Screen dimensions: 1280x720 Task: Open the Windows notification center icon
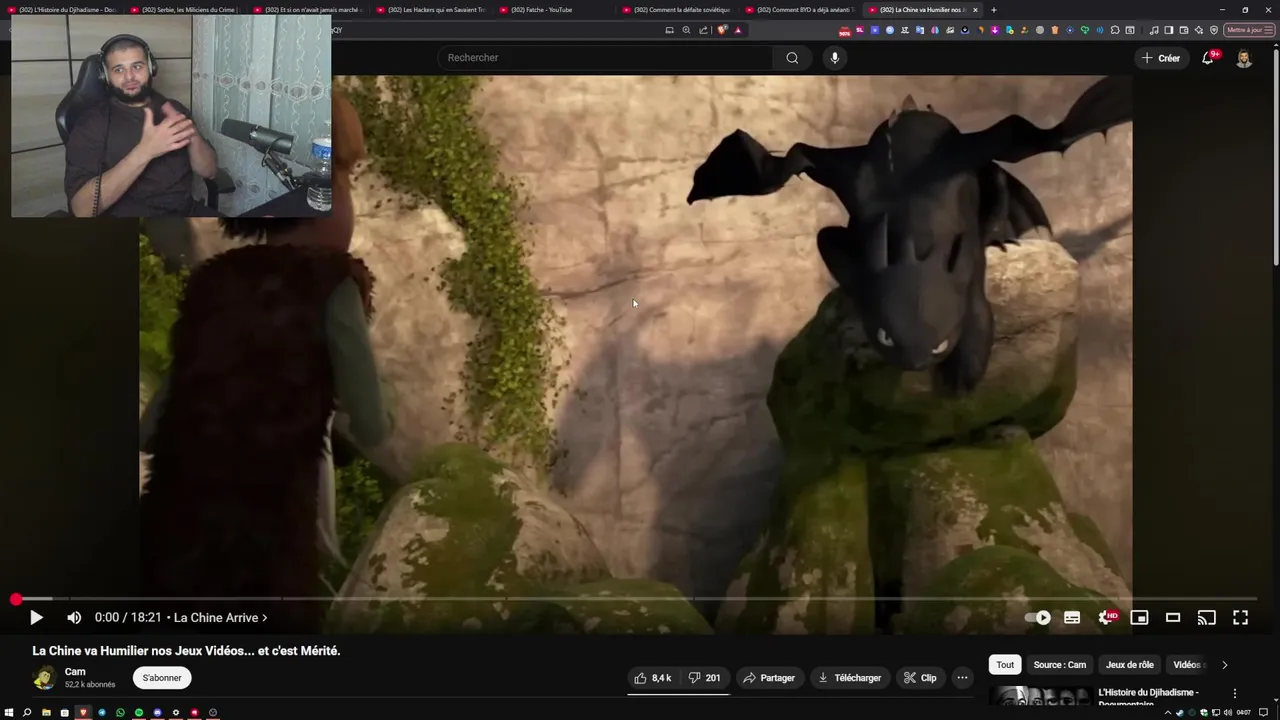pyautogui.click(x=1264, y=713)
